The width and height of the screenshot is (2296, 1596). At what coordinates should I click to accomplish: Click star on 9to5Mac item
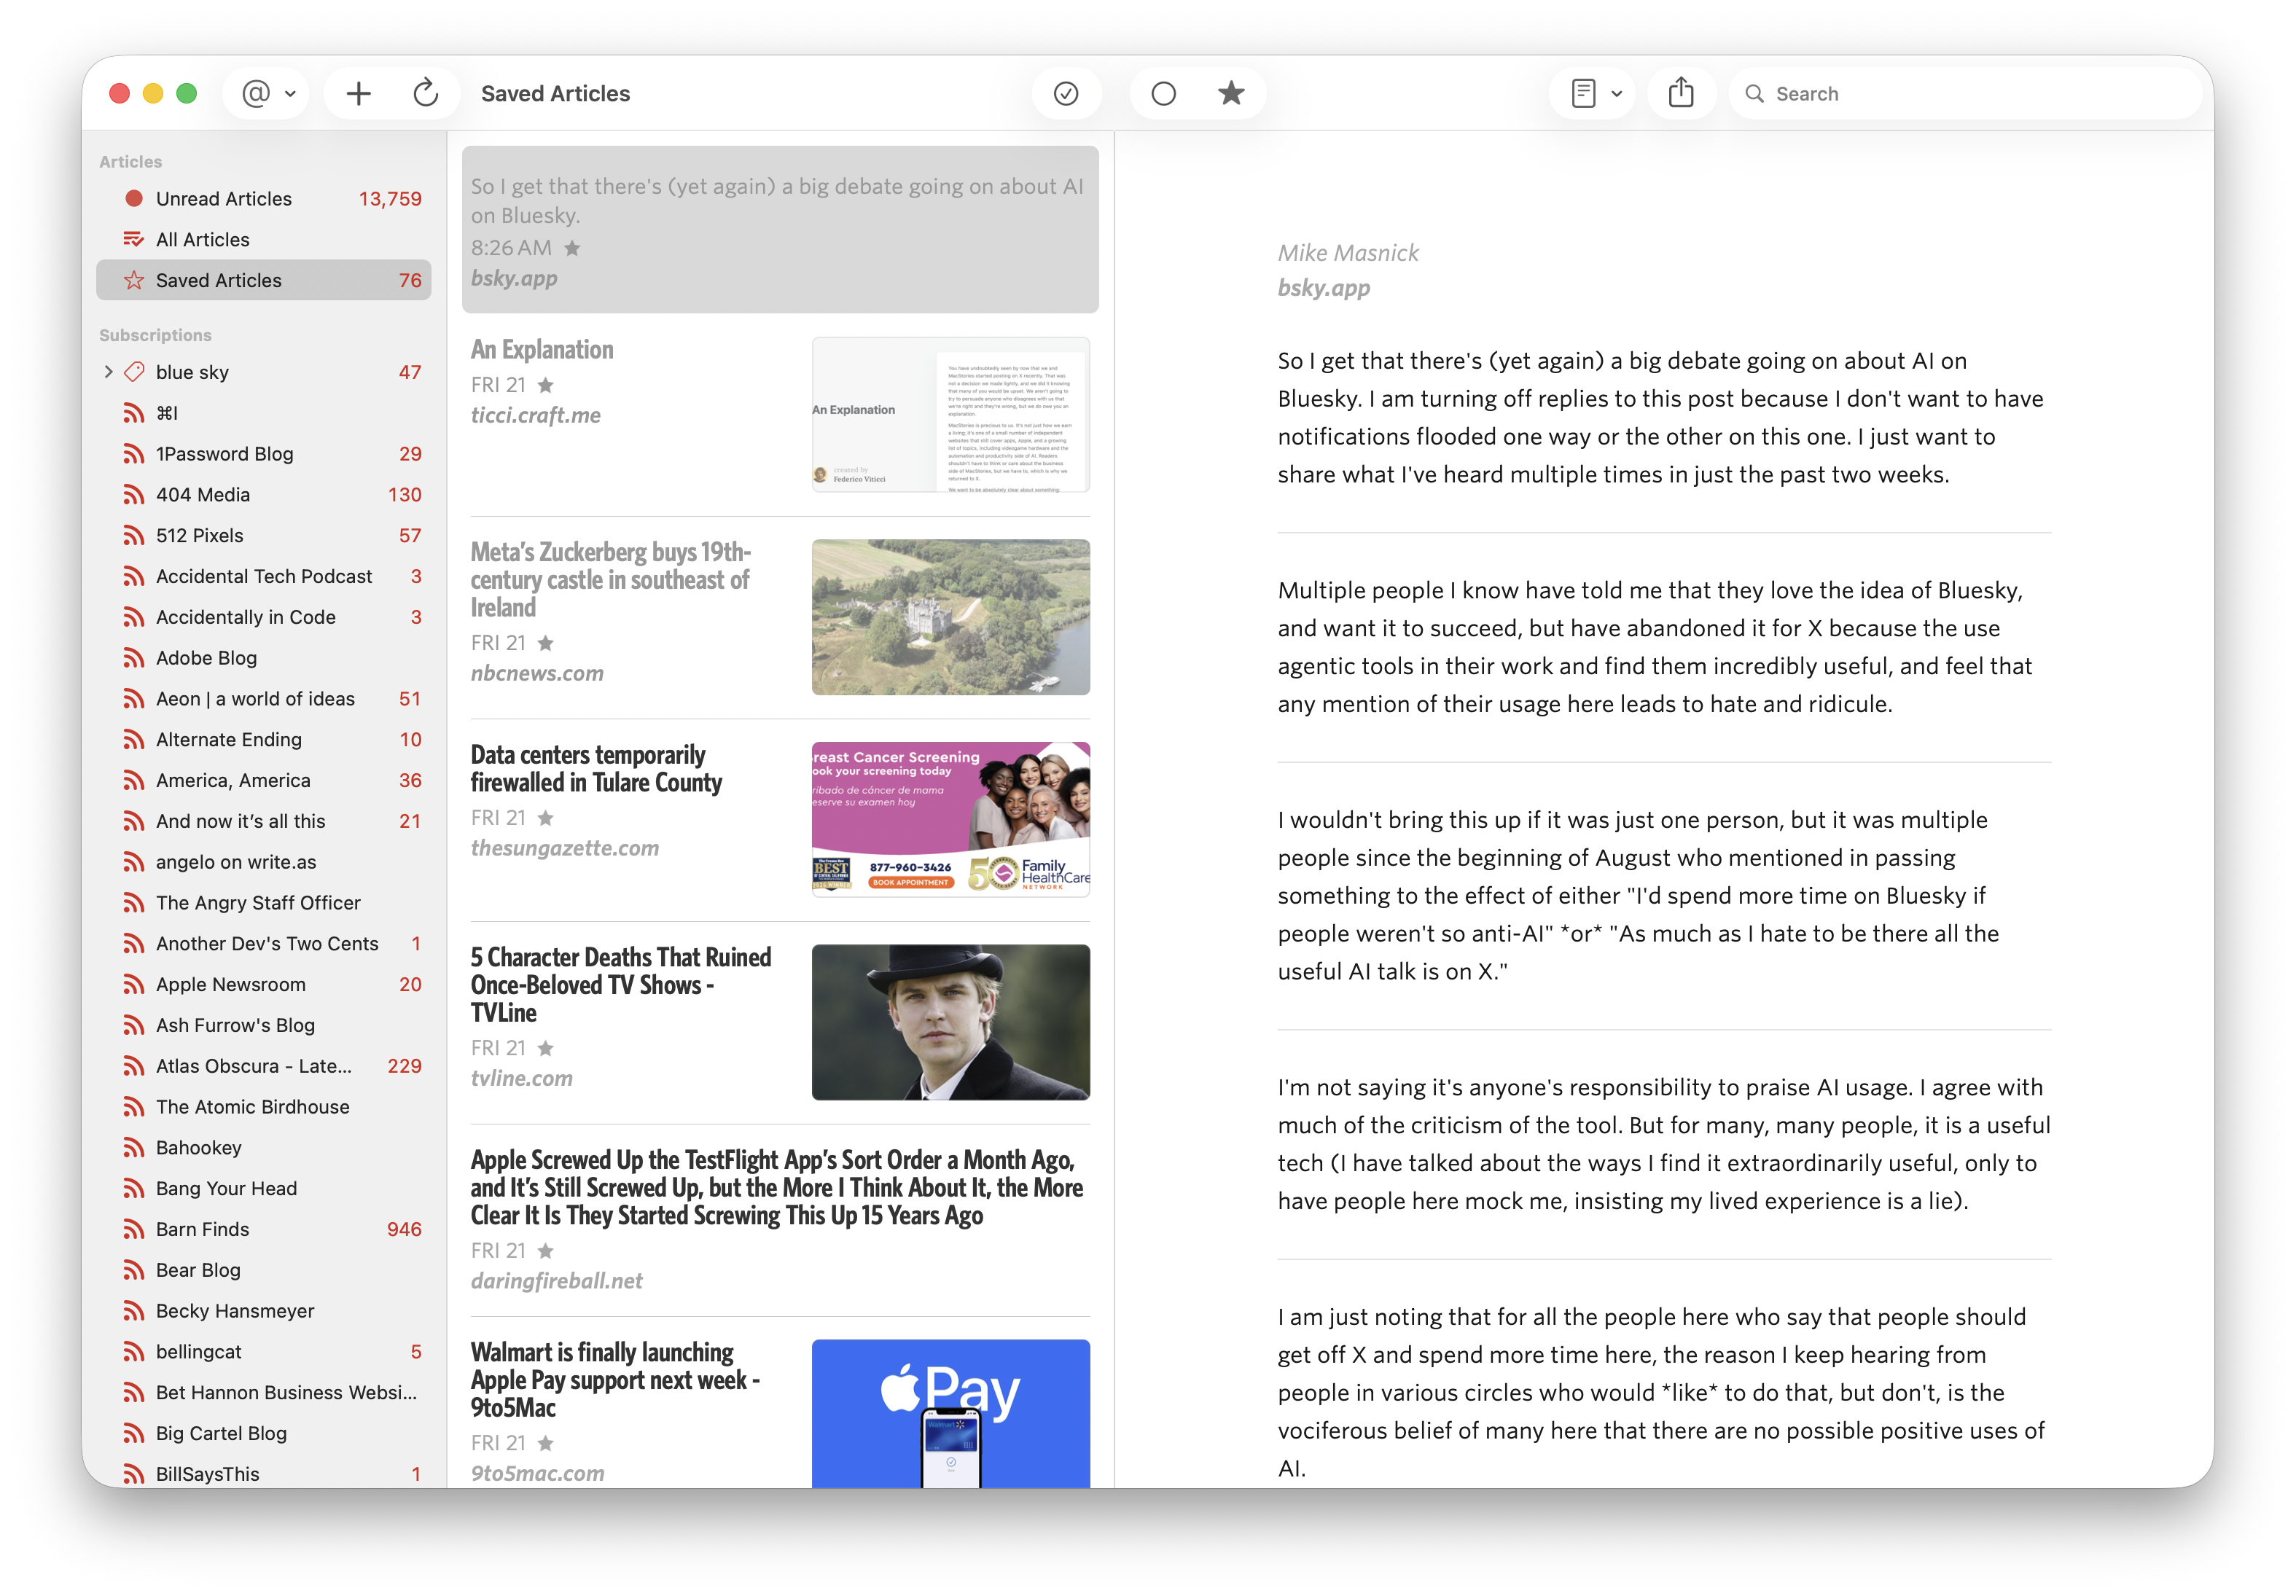[546, 1443]
